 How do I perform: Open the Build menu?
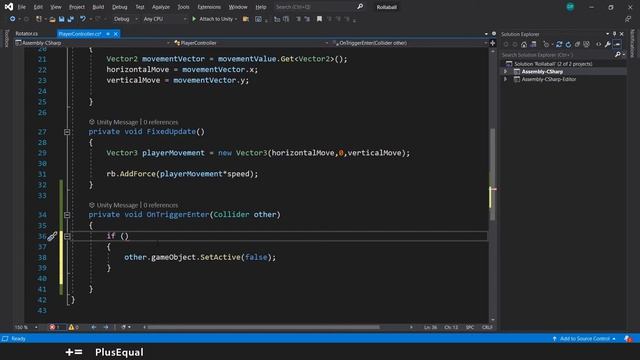pyautogui.click(x=98, y=7)
